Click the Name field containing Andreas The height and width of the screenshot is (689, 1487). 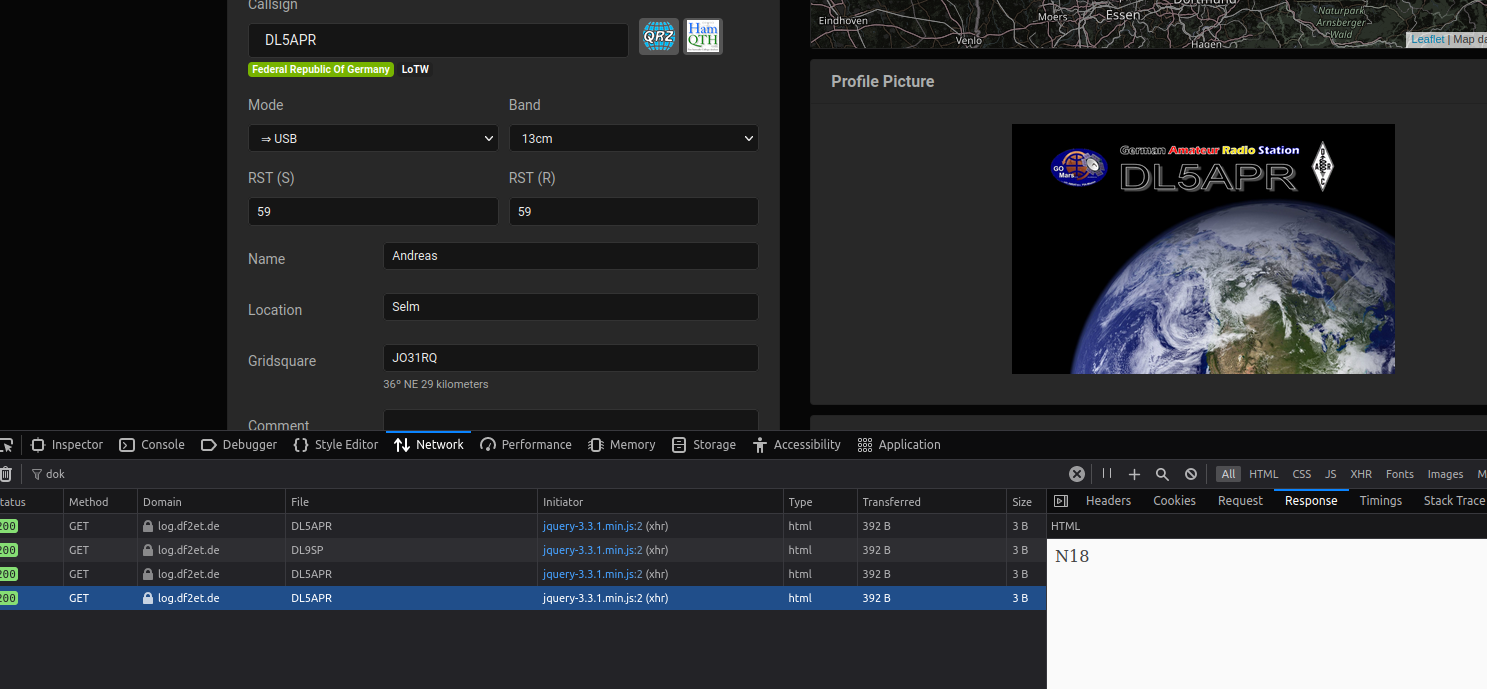pyautogui.click(x=570, y=256)
